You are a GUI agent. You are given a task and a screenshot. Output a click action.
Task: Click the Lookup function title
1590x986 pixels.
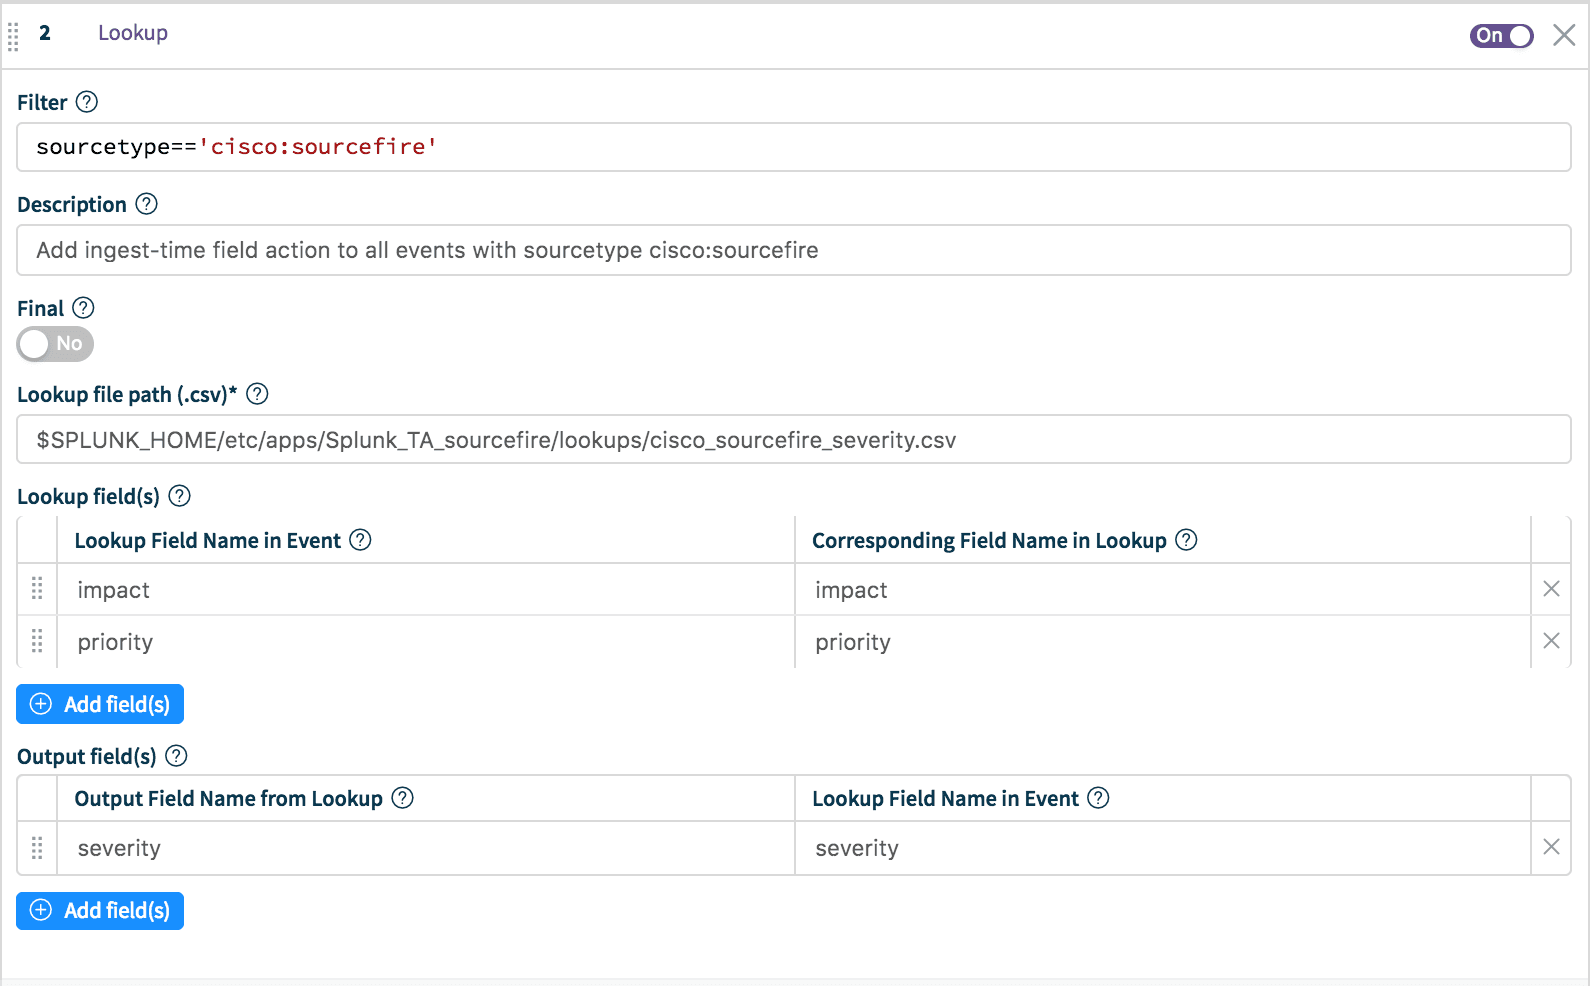(133, 33)
